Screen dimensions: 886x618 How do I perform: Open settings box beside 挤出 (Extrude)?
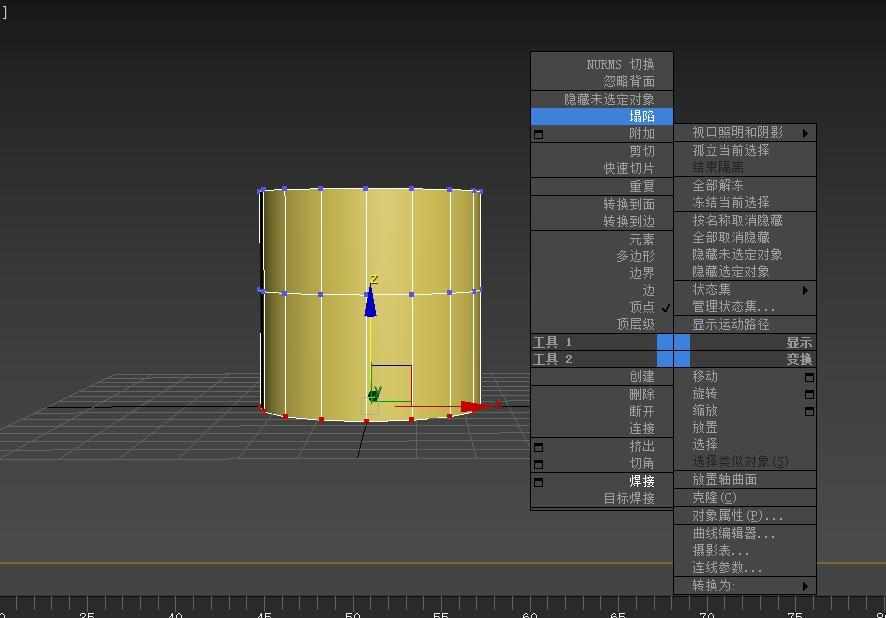coord(538,447)
